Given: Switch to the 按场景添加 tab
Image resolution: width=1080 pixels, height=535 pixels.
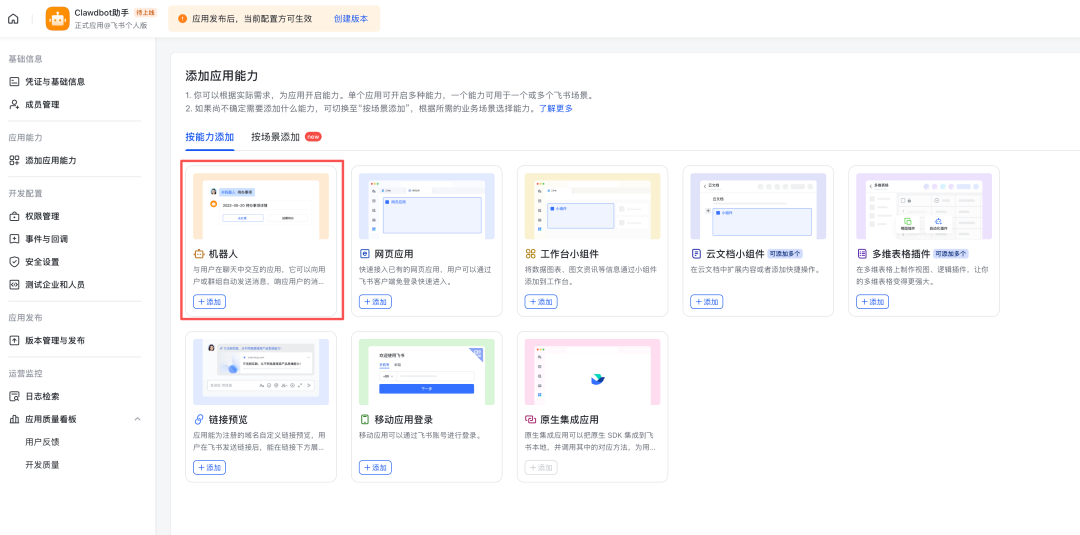Looking at the screenshot, I should [x=275, y=137].
